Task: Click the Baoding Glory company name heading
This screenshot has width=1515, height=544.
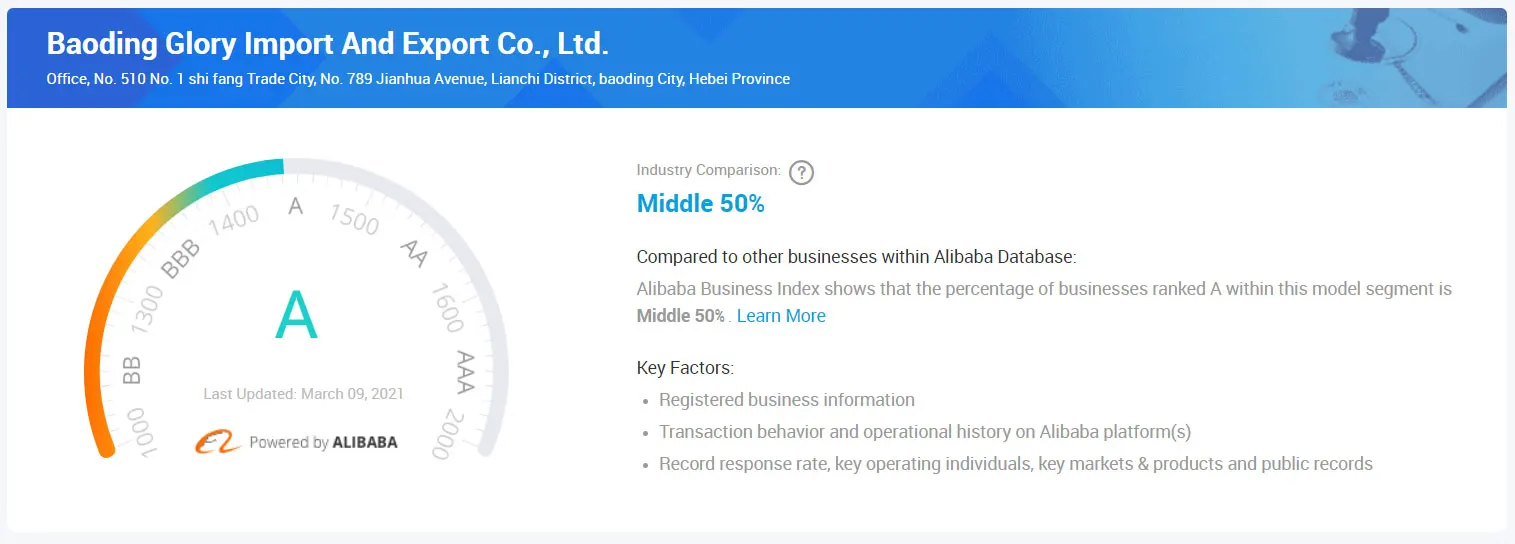Action: [x=328, y=45]
